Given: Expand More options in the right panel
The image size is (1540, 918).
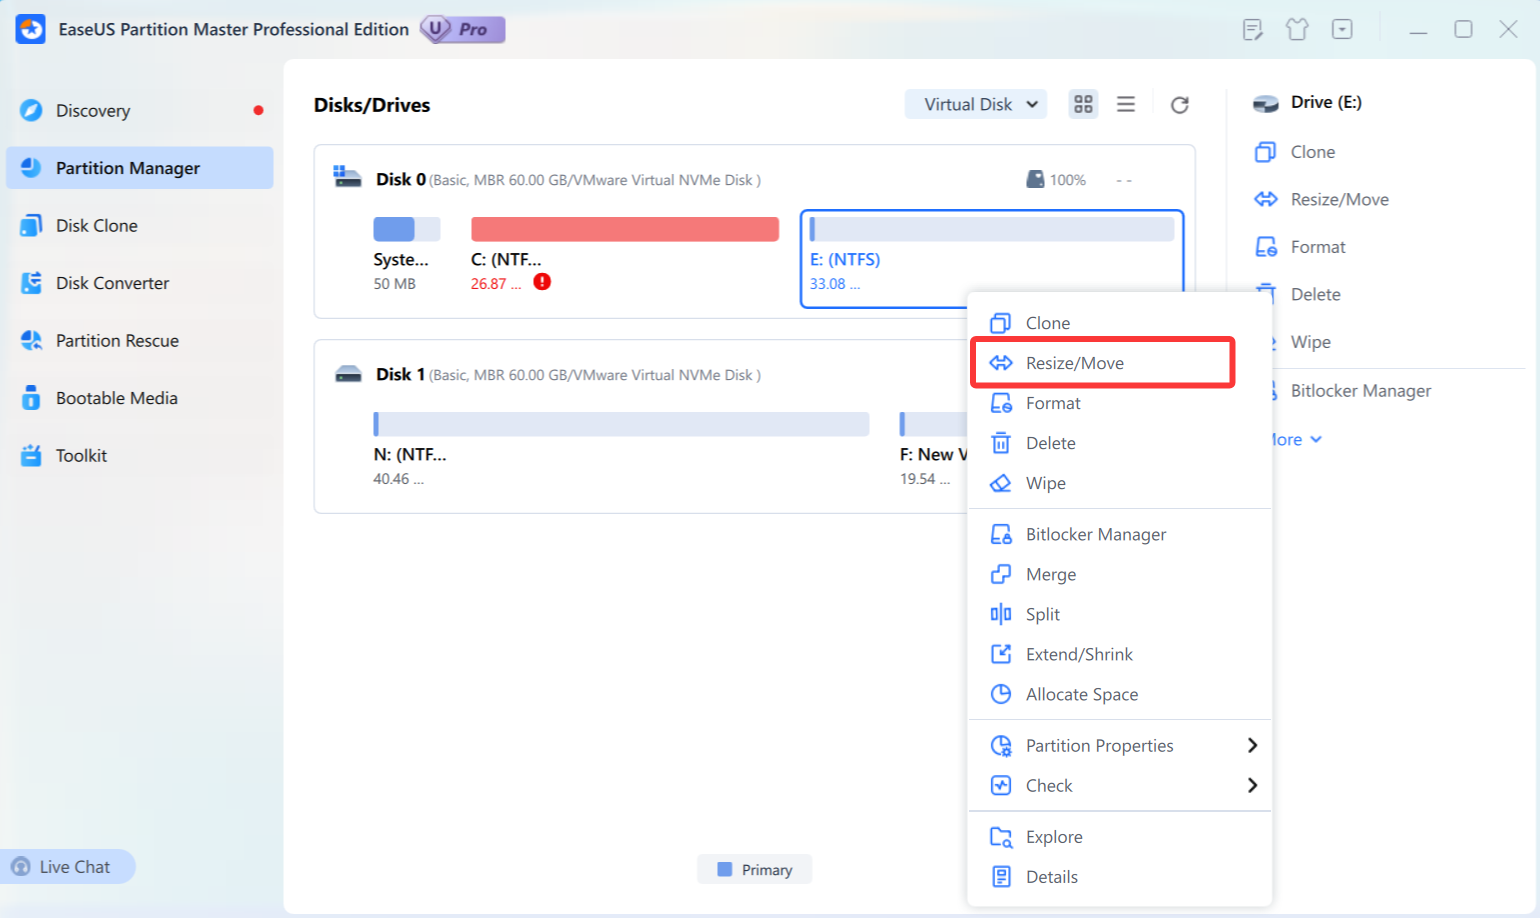Looking at the screenshot, I should (1297, 439).
